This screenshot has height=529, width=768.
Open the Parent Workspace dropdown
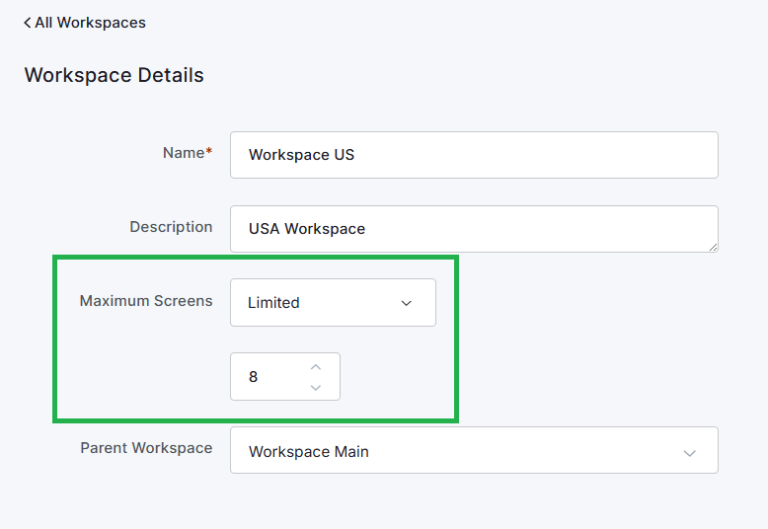[x=474, y=450]
